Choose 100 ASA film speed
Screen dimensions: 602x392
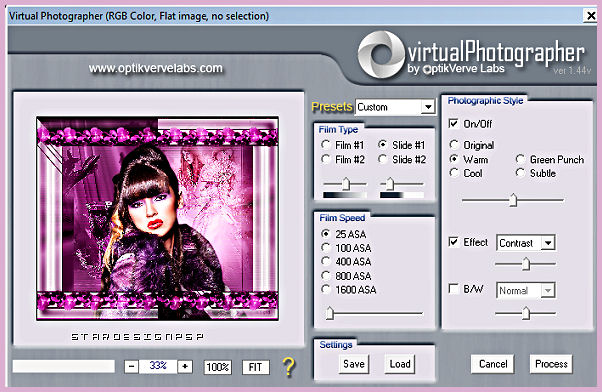point(326,248)
